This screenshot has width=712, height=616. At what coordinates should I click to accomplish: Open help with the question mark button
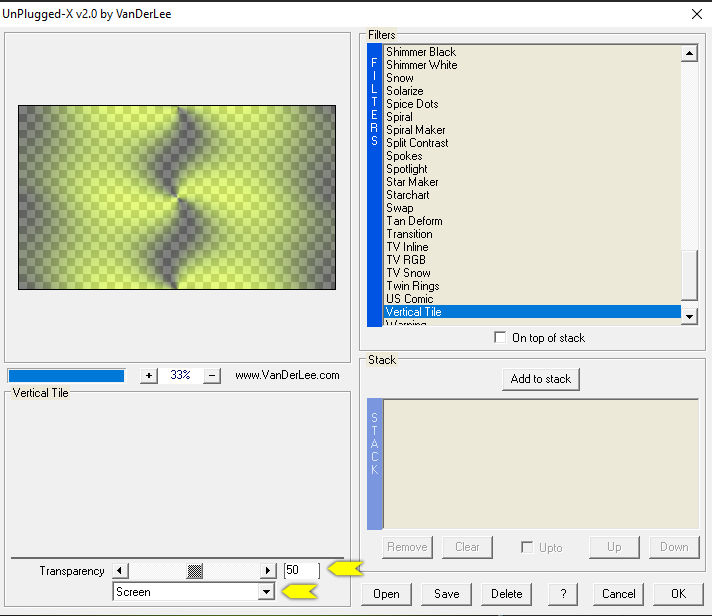[564, 593]
